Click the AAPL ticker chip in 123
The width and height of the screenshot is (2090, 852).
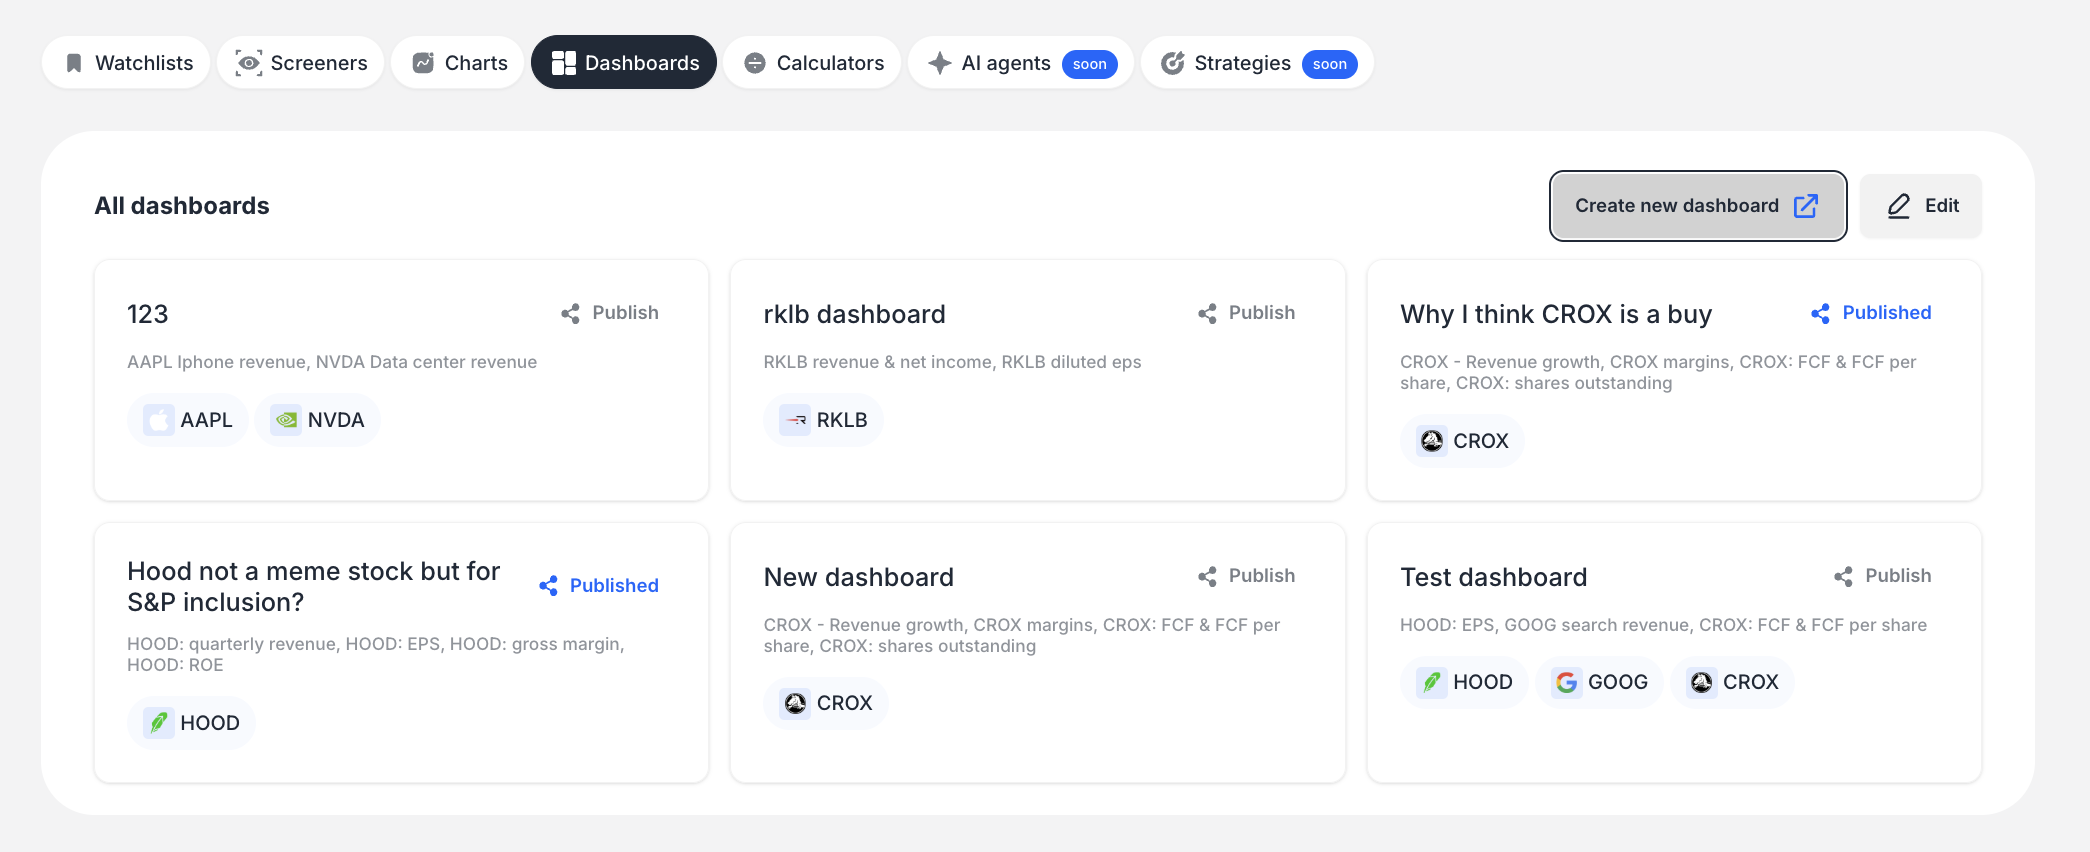(x=188, y=420)
